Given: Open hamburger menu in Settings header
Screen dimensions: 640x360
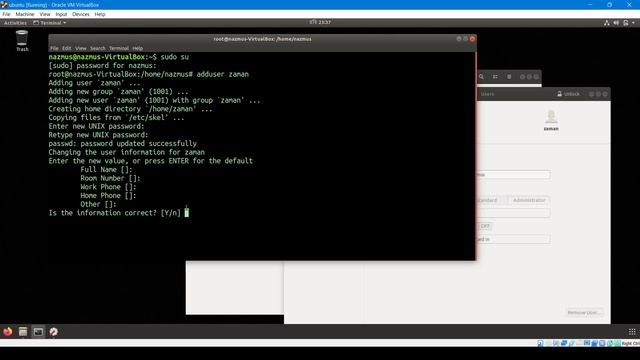Looking at the screenshot, I should (x=509, y=76).
